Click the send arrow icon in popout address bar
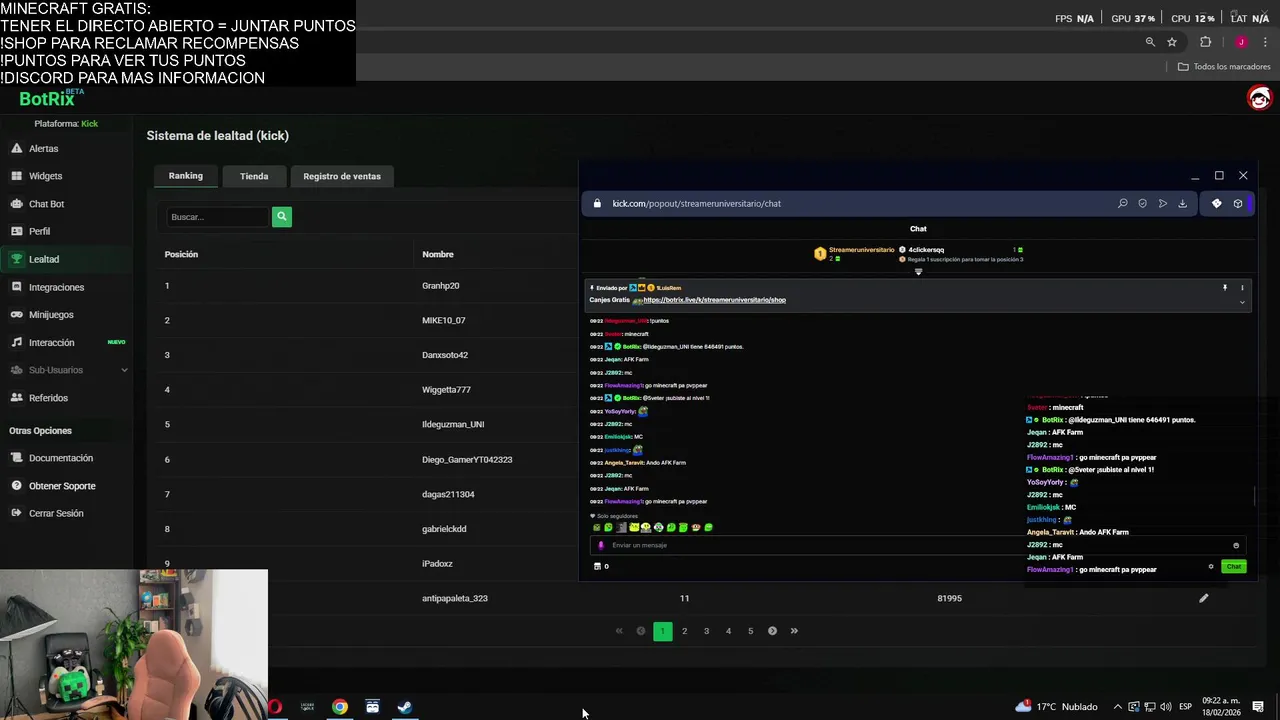The image size is (1280, 720). (1162, 204)
